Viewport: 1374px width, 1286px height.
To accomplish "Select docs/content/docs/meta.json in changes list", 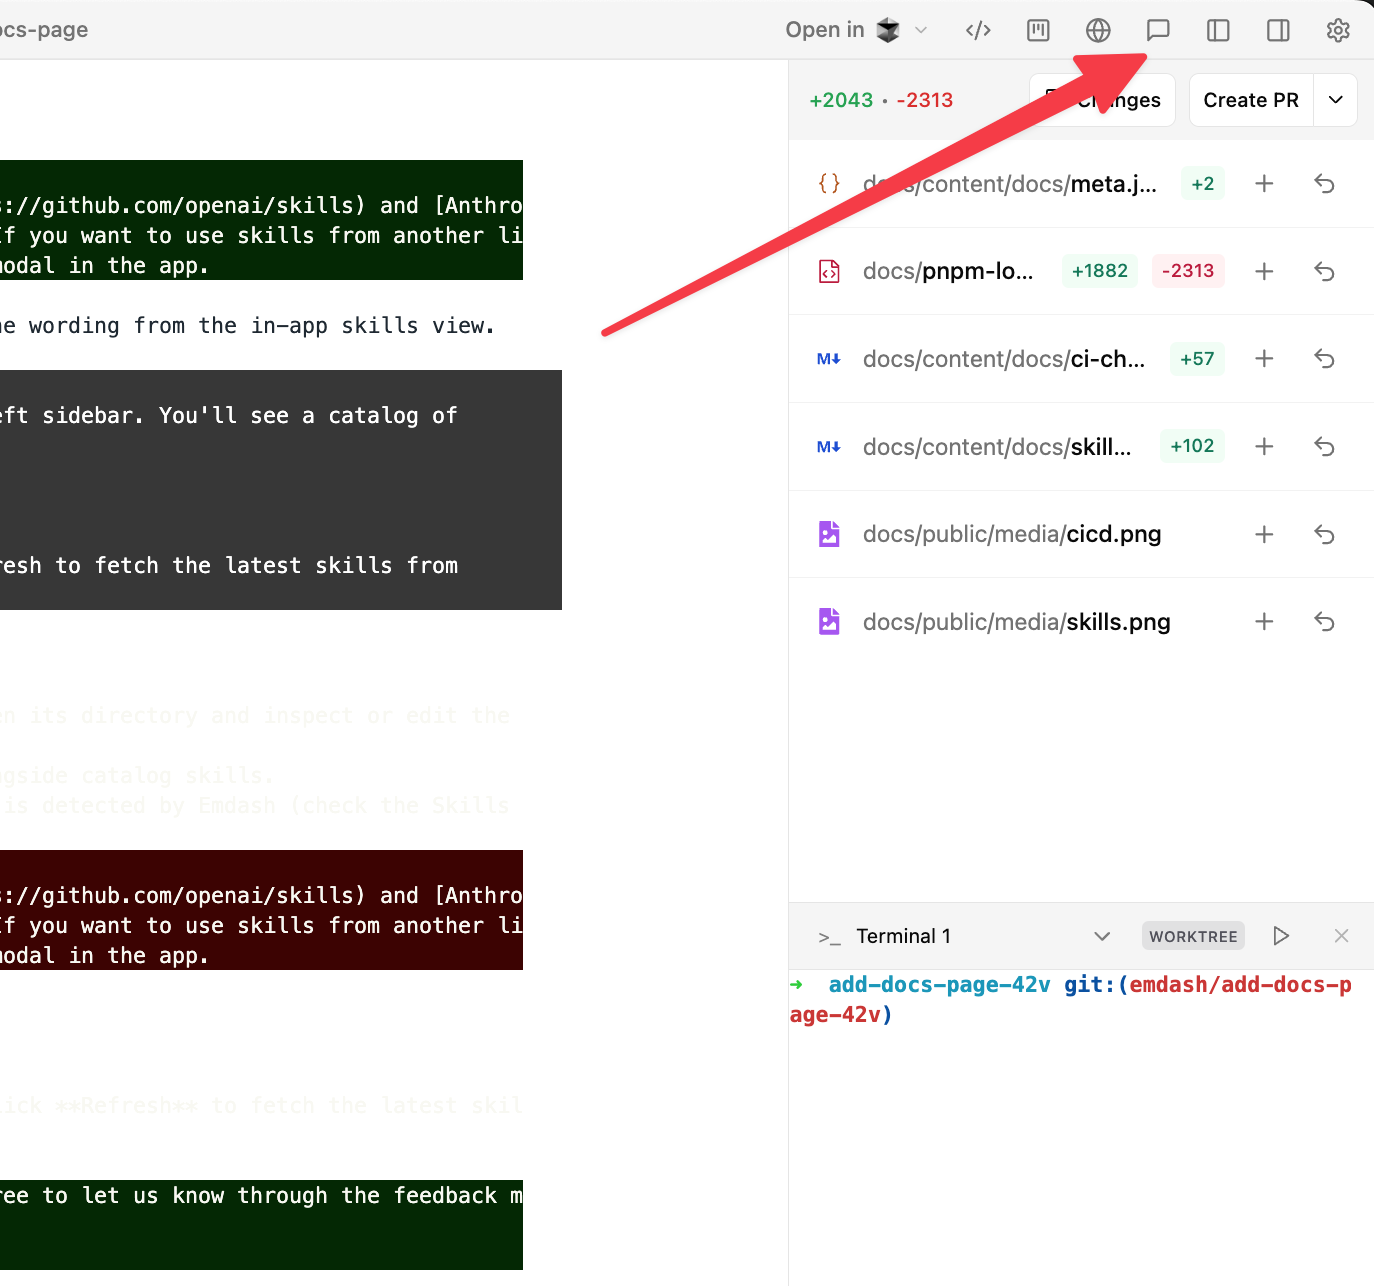I will [x=1009, y=184].
